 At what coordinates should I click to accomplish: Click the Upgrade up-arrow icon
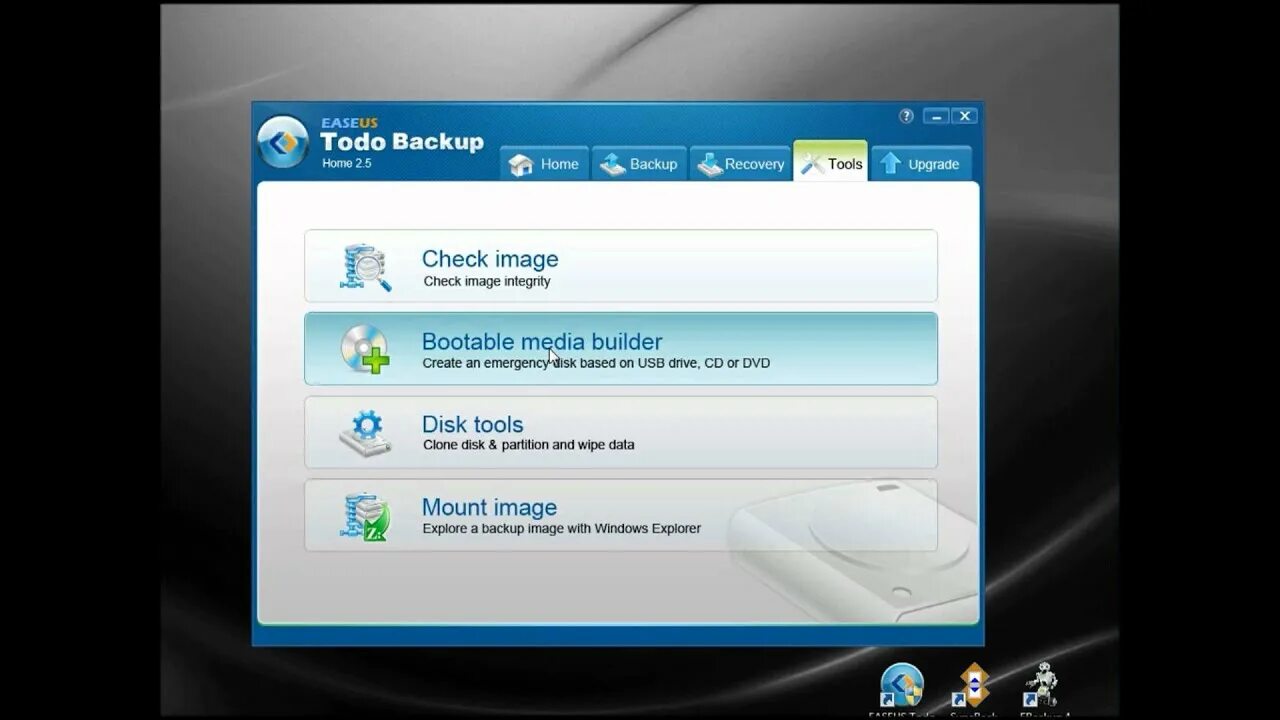[890, 164]
